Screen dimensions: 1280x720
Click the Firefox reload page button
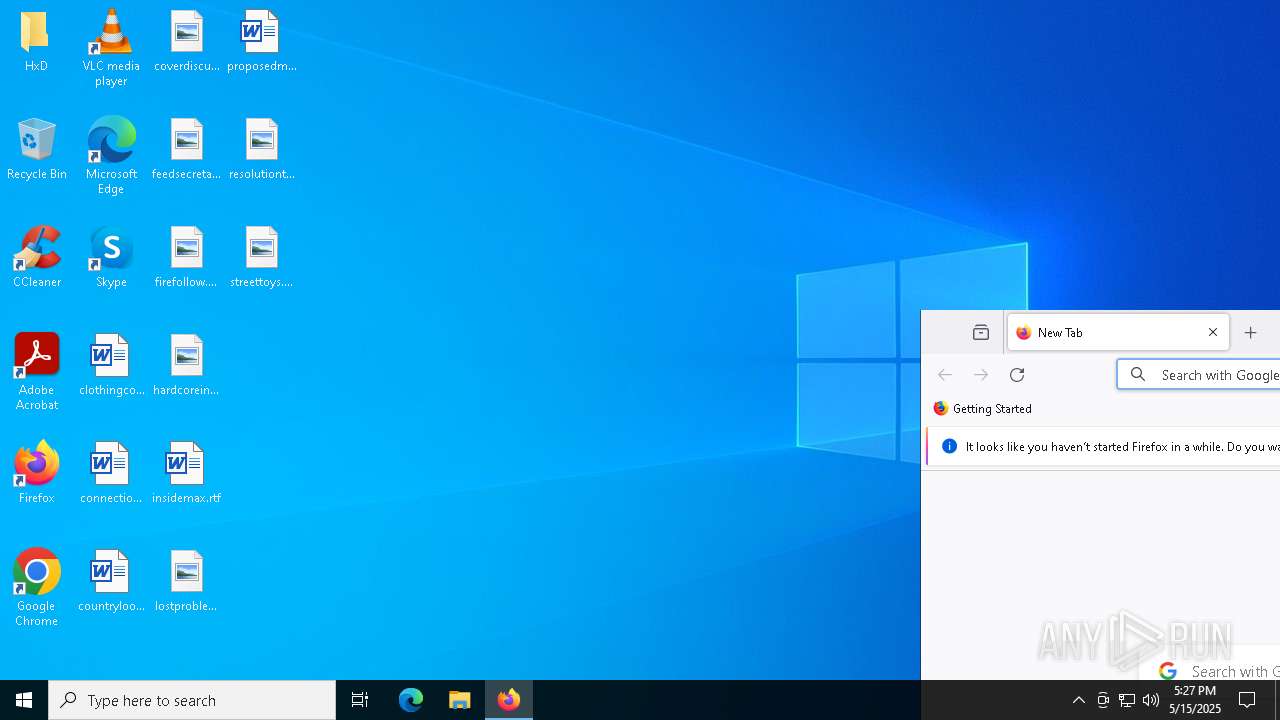[1017, 374]
